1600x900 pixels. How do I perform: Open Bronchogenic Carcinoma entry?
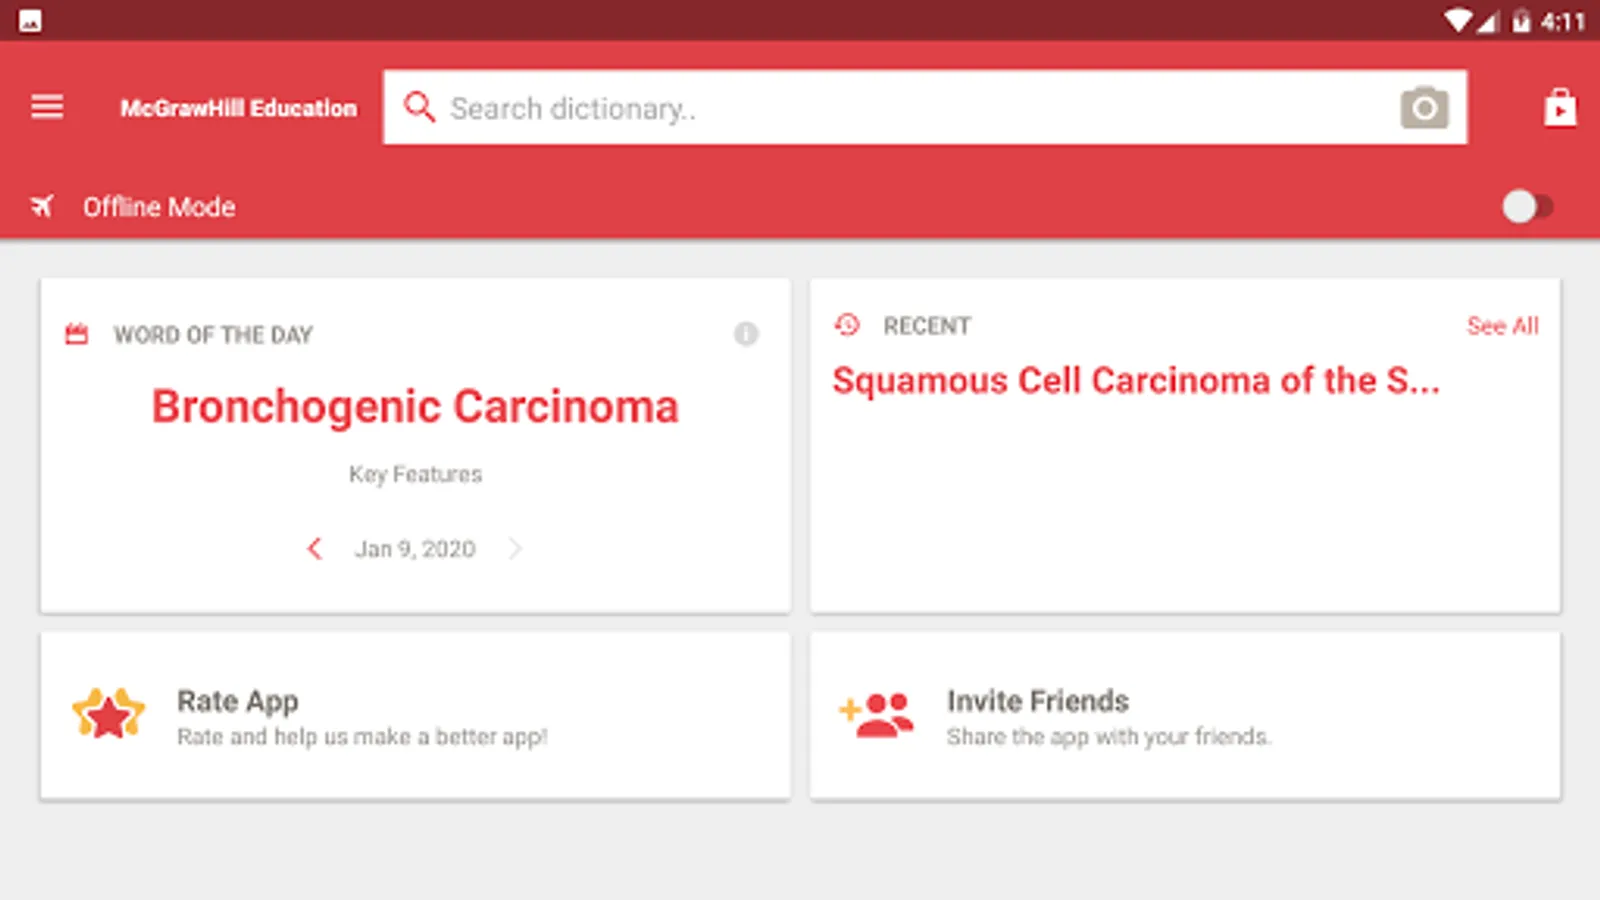point(415,407)
